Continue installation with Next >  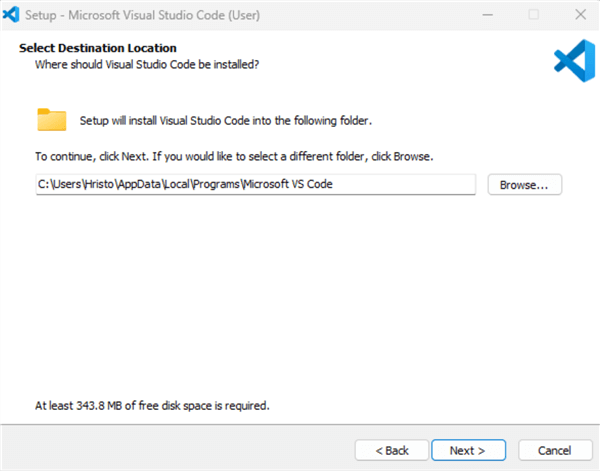point(468,450)
